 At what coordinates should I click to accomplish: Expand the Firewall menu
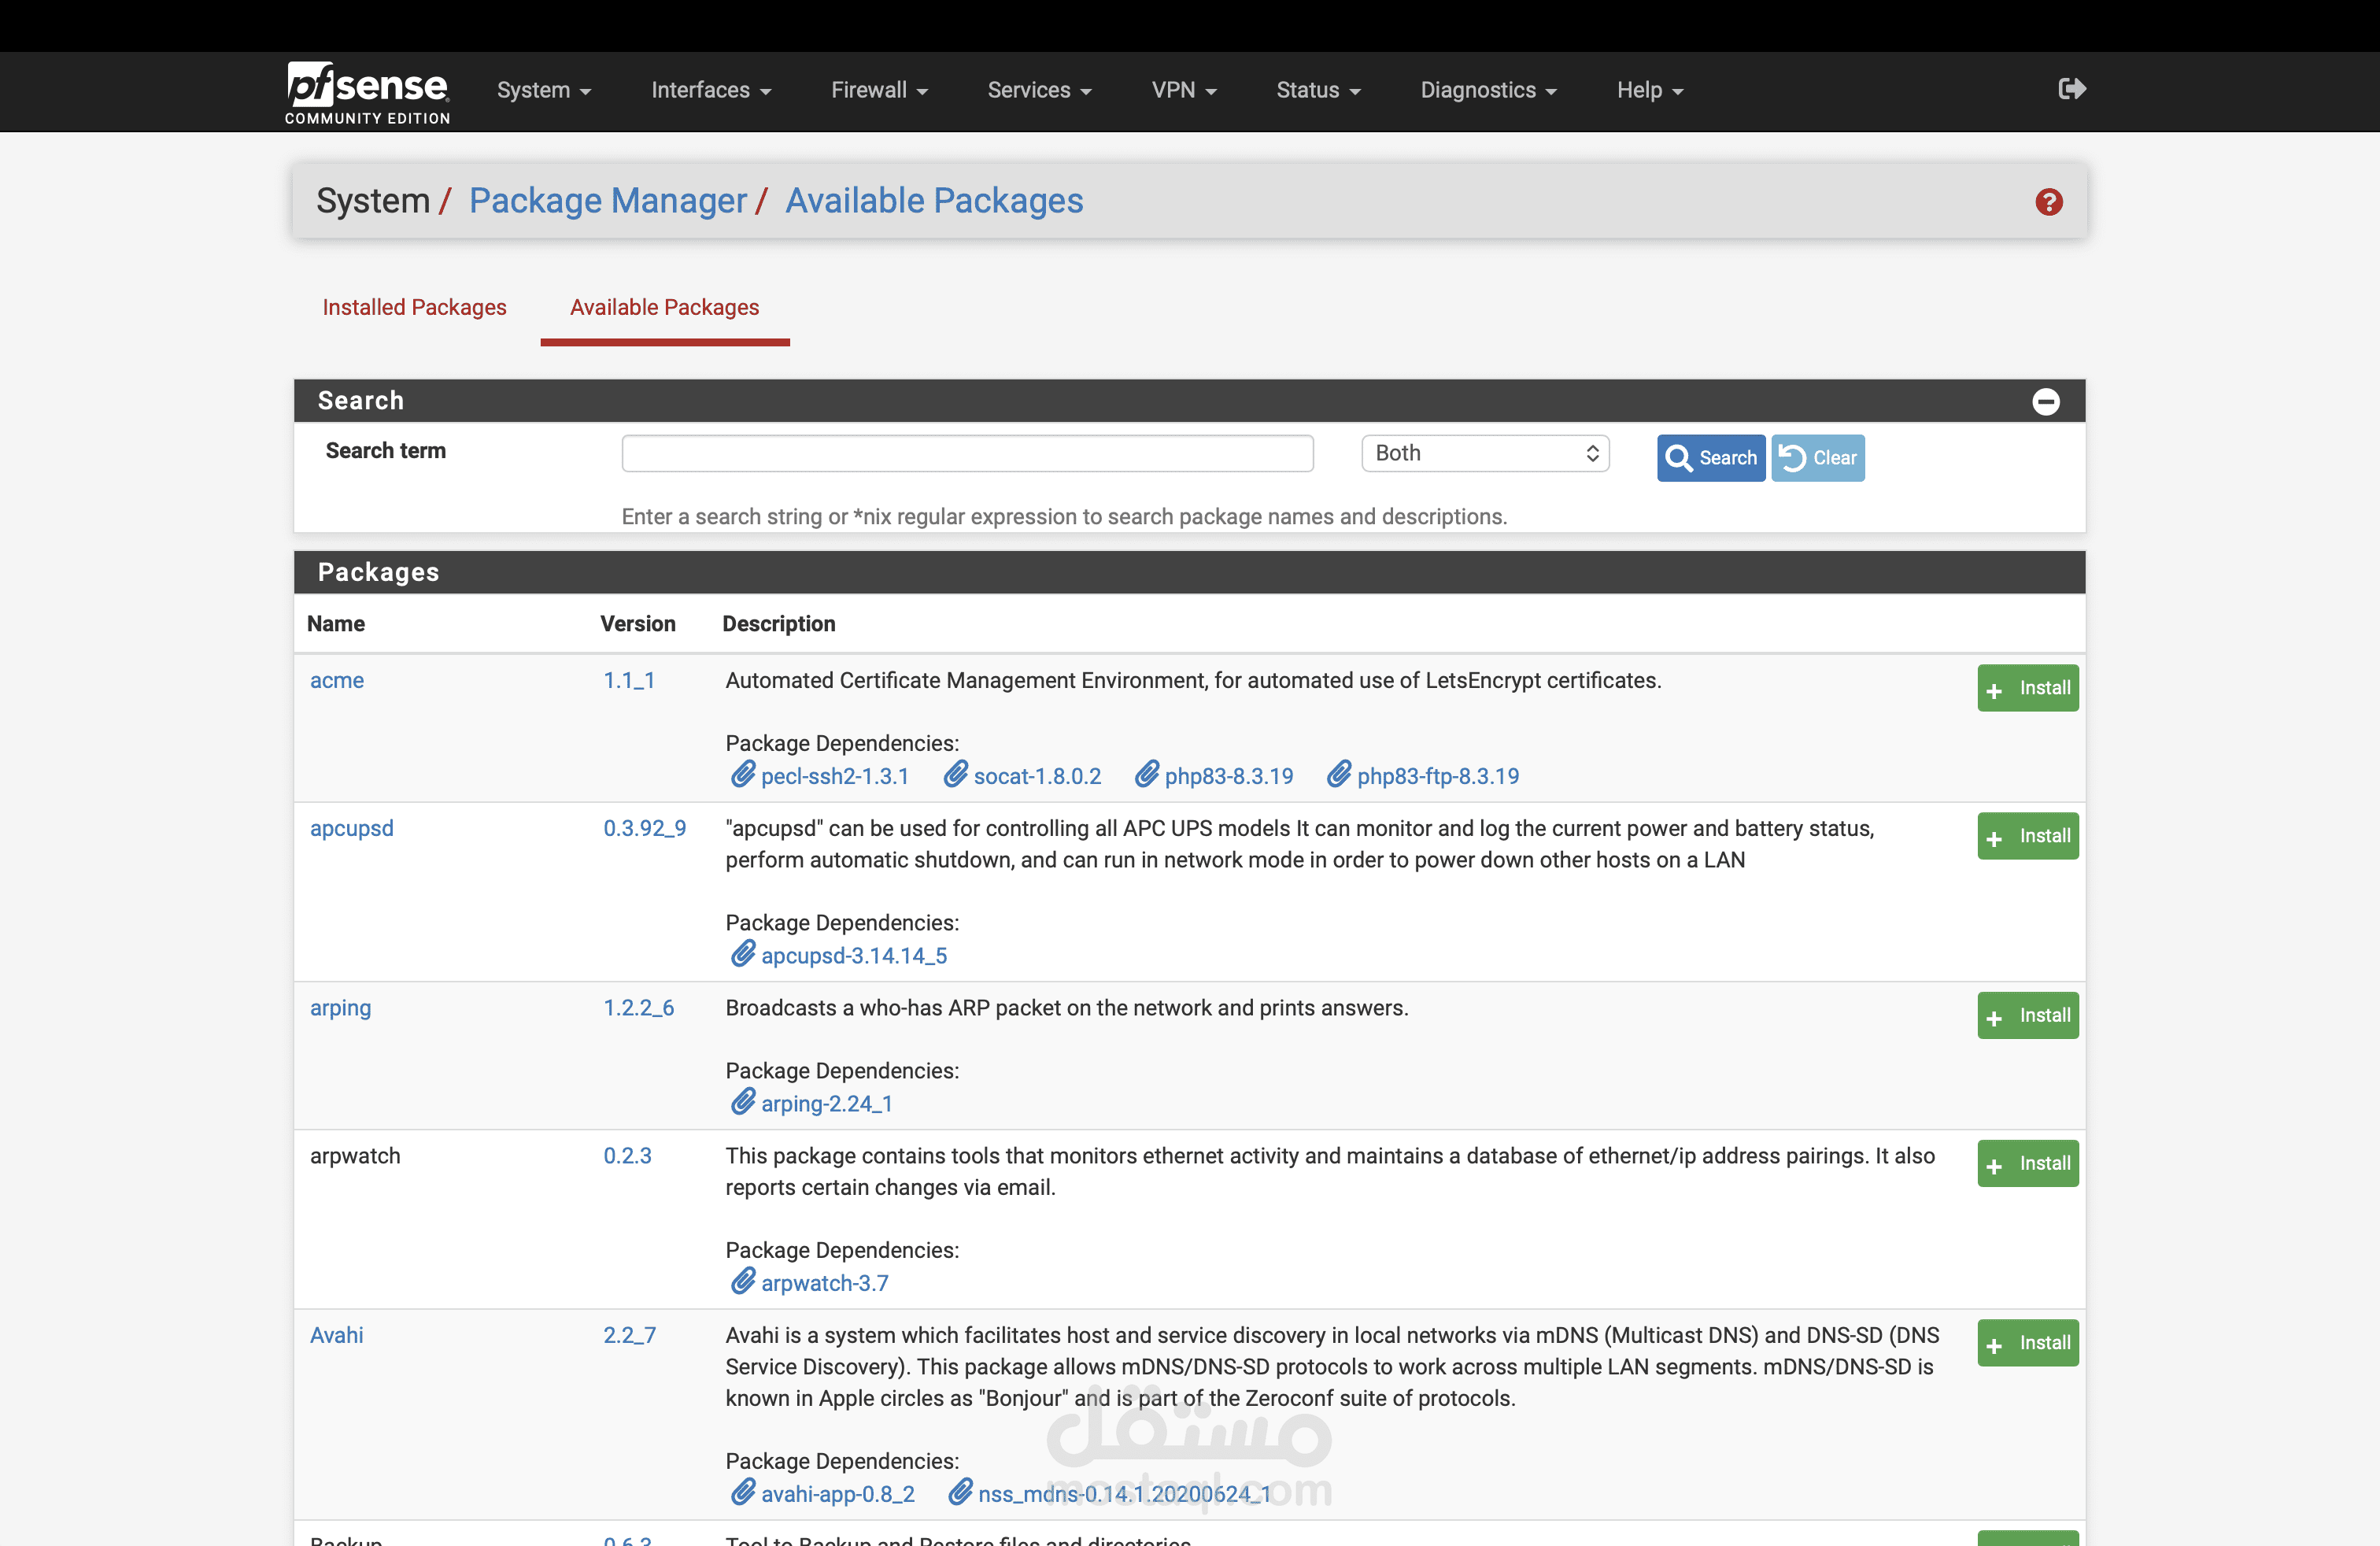tap(878, 90)
